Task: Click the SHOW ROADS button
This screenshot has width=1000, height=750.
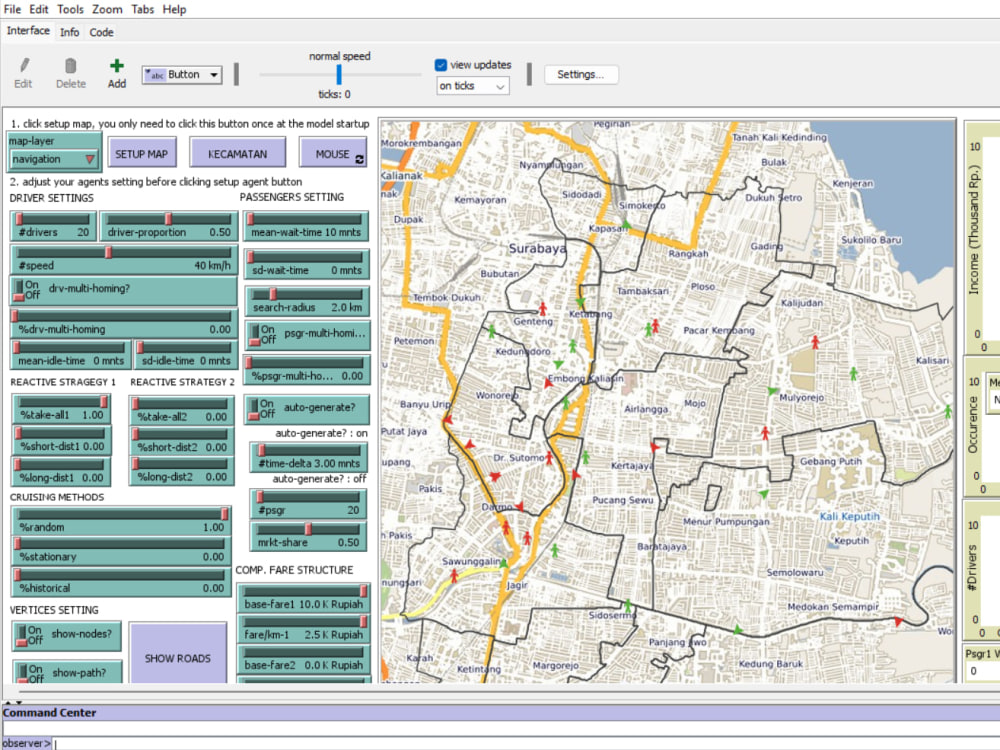Action: (177, 658)
